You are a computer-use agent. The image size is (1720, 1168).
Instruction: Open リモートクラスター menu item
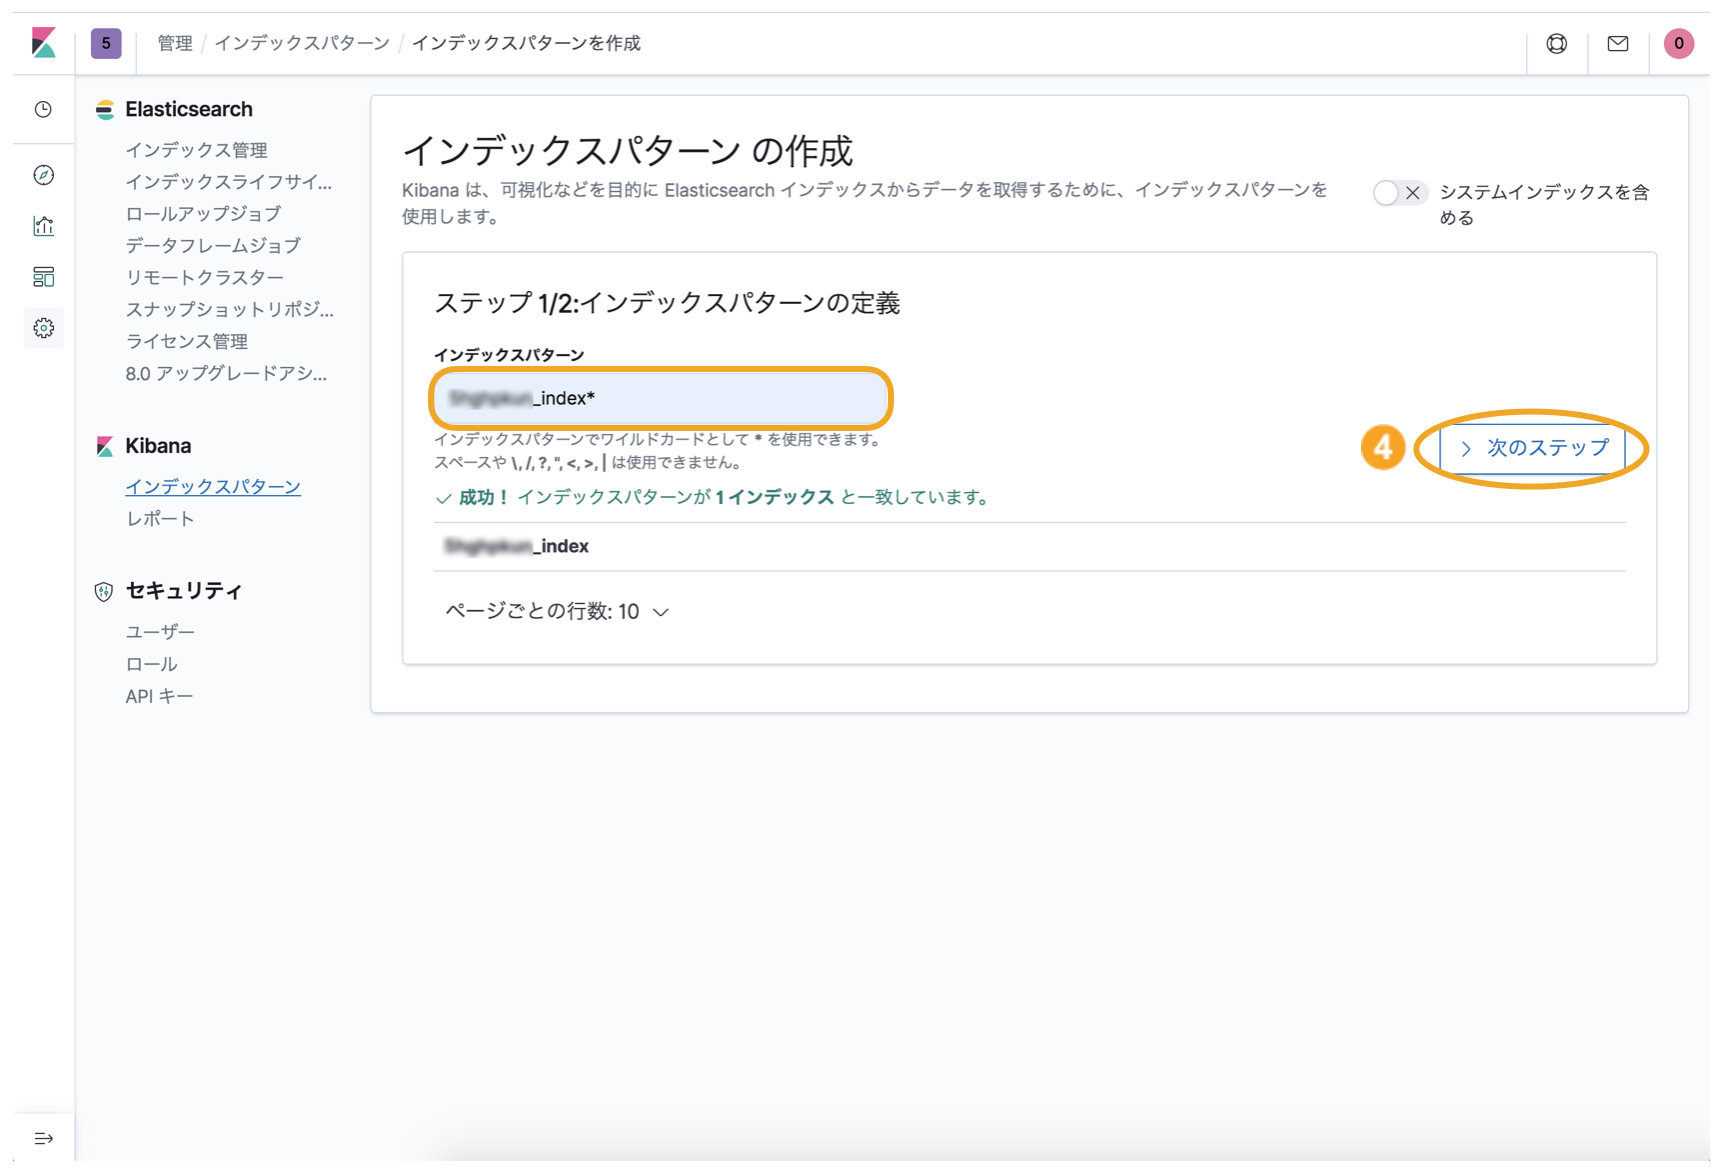(205, 278)
